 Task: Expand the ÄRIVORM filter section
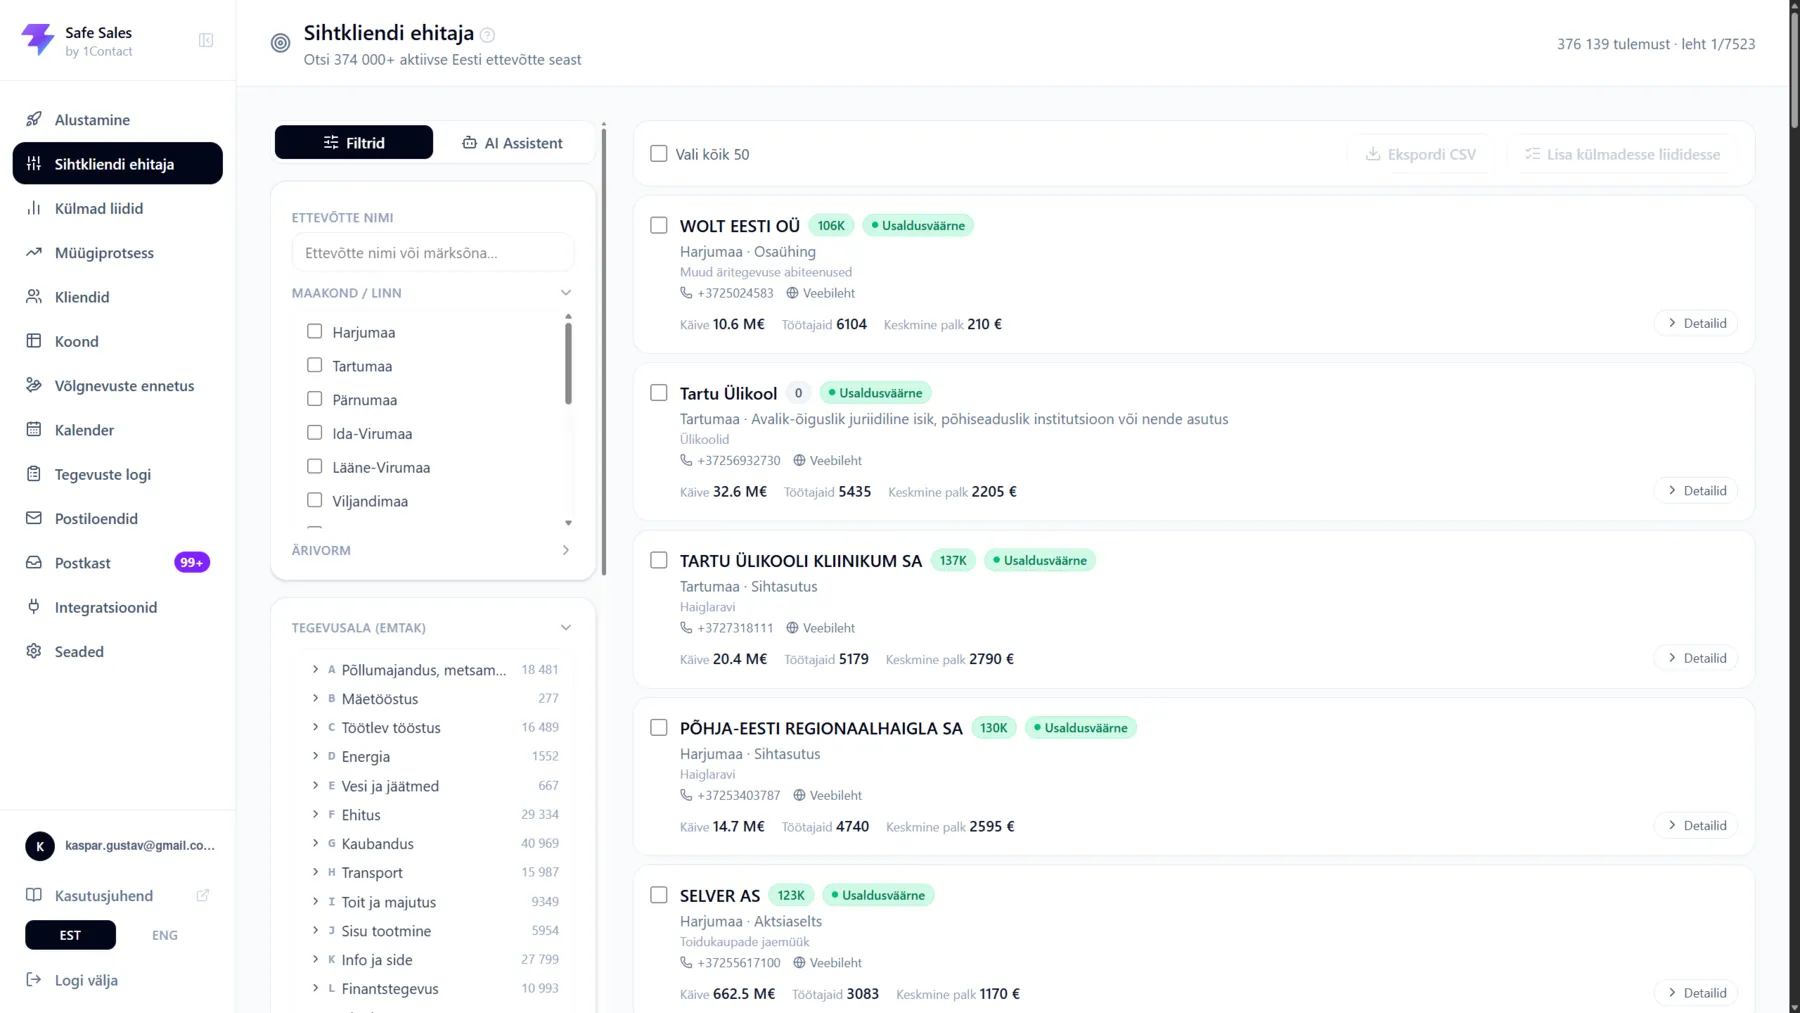566,550
